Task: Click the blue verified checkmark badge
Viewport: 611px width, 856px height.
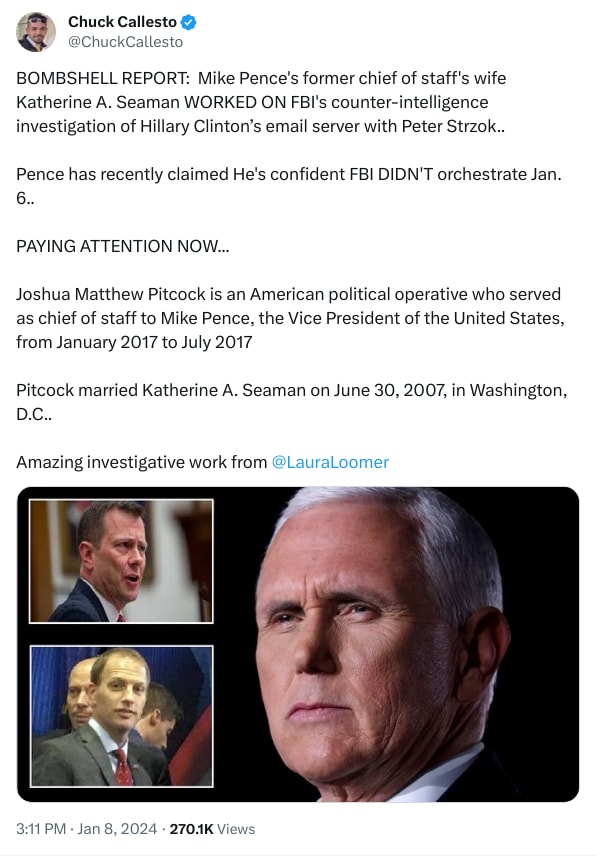Action: tap(188, 22)
